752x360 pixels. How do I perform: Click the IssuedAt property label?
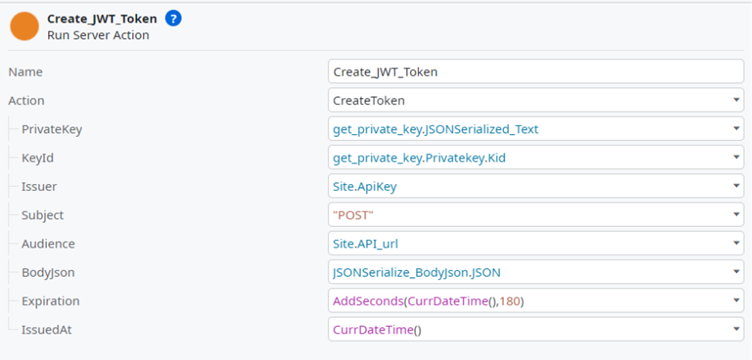[47, 330]
